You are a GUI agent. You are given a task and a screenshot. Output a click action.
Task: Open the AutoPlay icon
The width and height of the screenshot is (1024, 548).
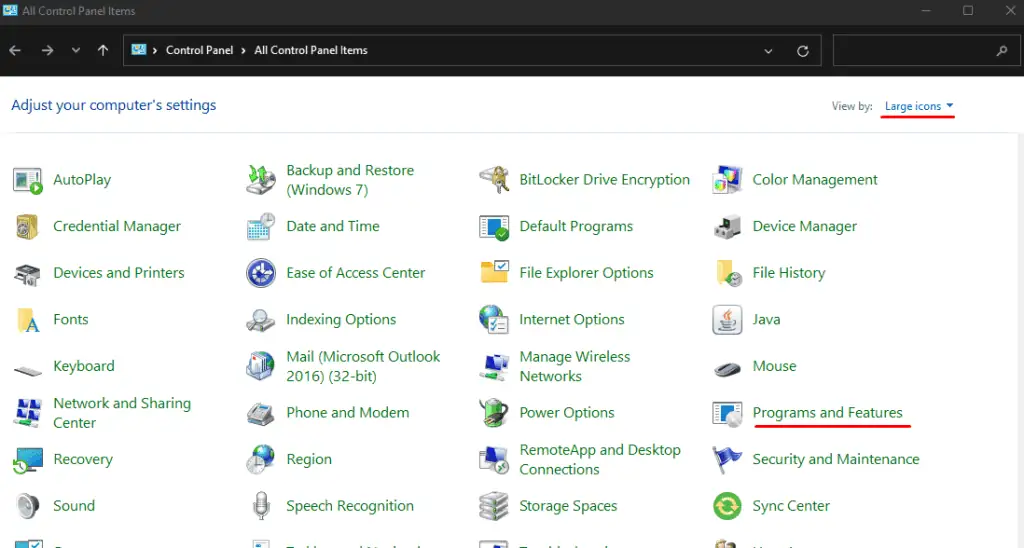[27, 180]
